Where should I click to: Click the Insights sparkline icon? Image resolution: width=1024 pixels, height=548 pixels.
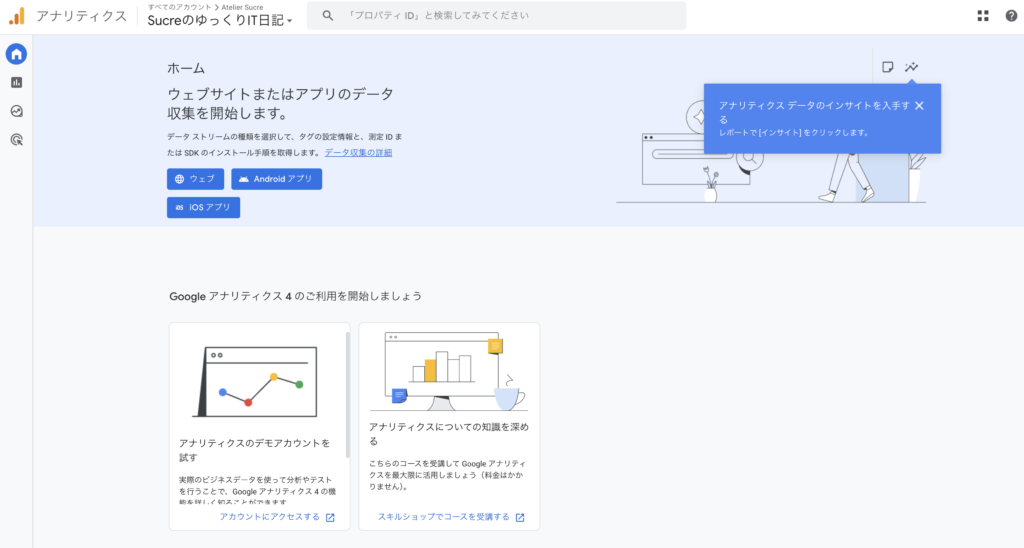911,67
